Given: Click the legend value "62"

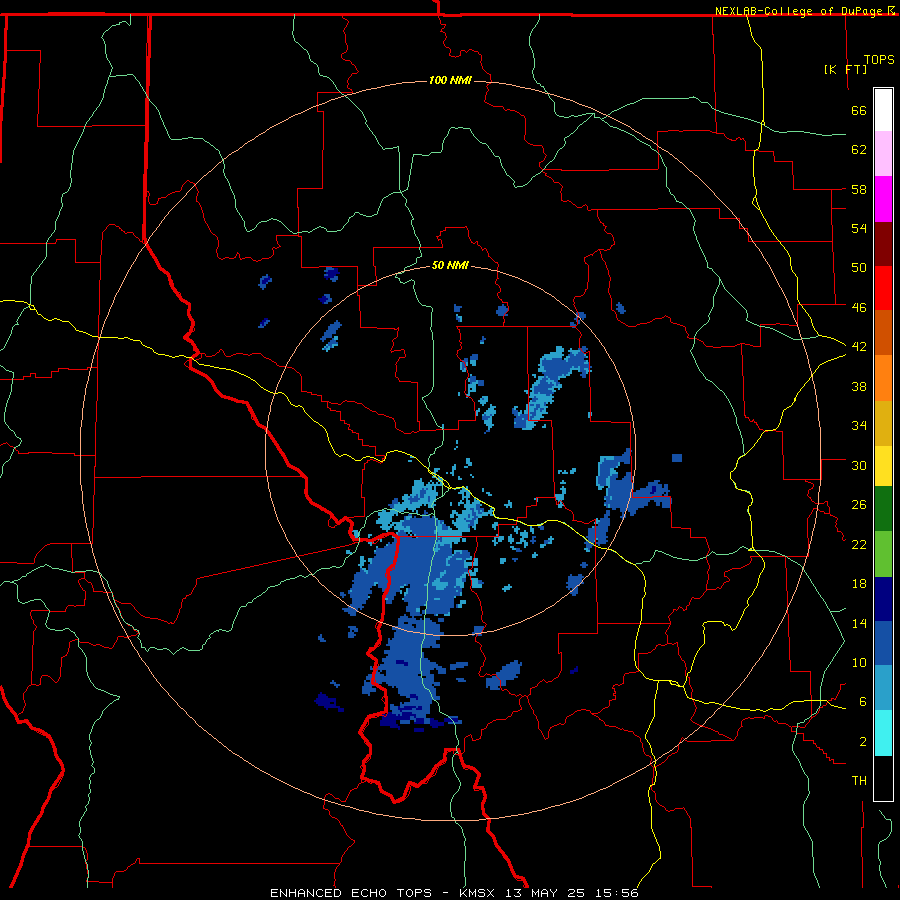Looking at the screenshot, I should click(x=859, y=150).
